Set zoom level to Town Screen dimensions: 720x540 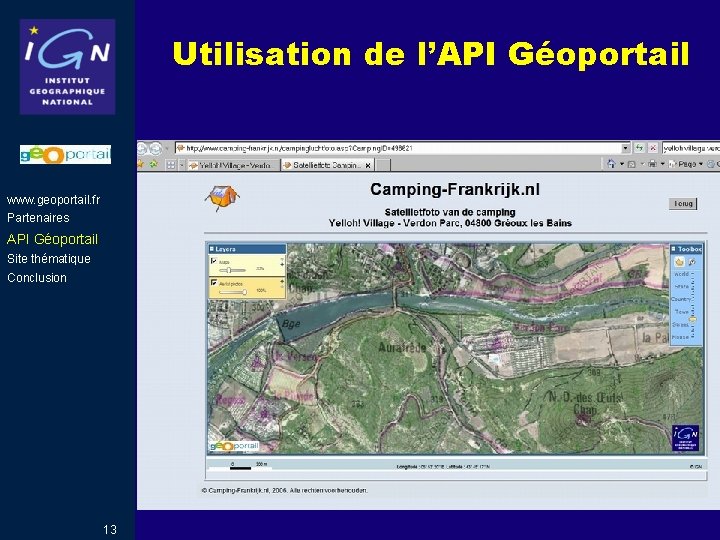pos(681,312)
